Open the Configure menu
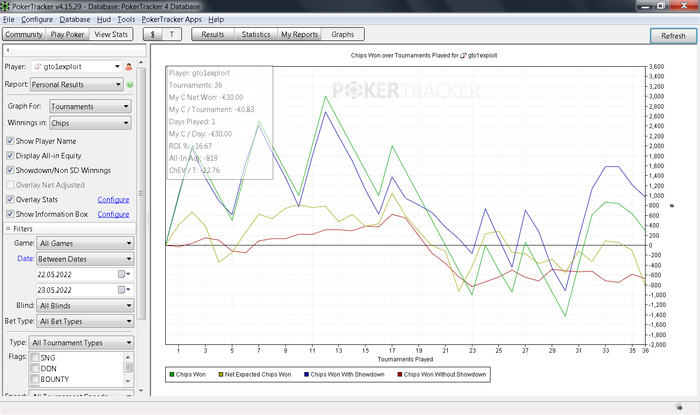The width and height of the screenshot is (700, 415). (x=37, y=20)
